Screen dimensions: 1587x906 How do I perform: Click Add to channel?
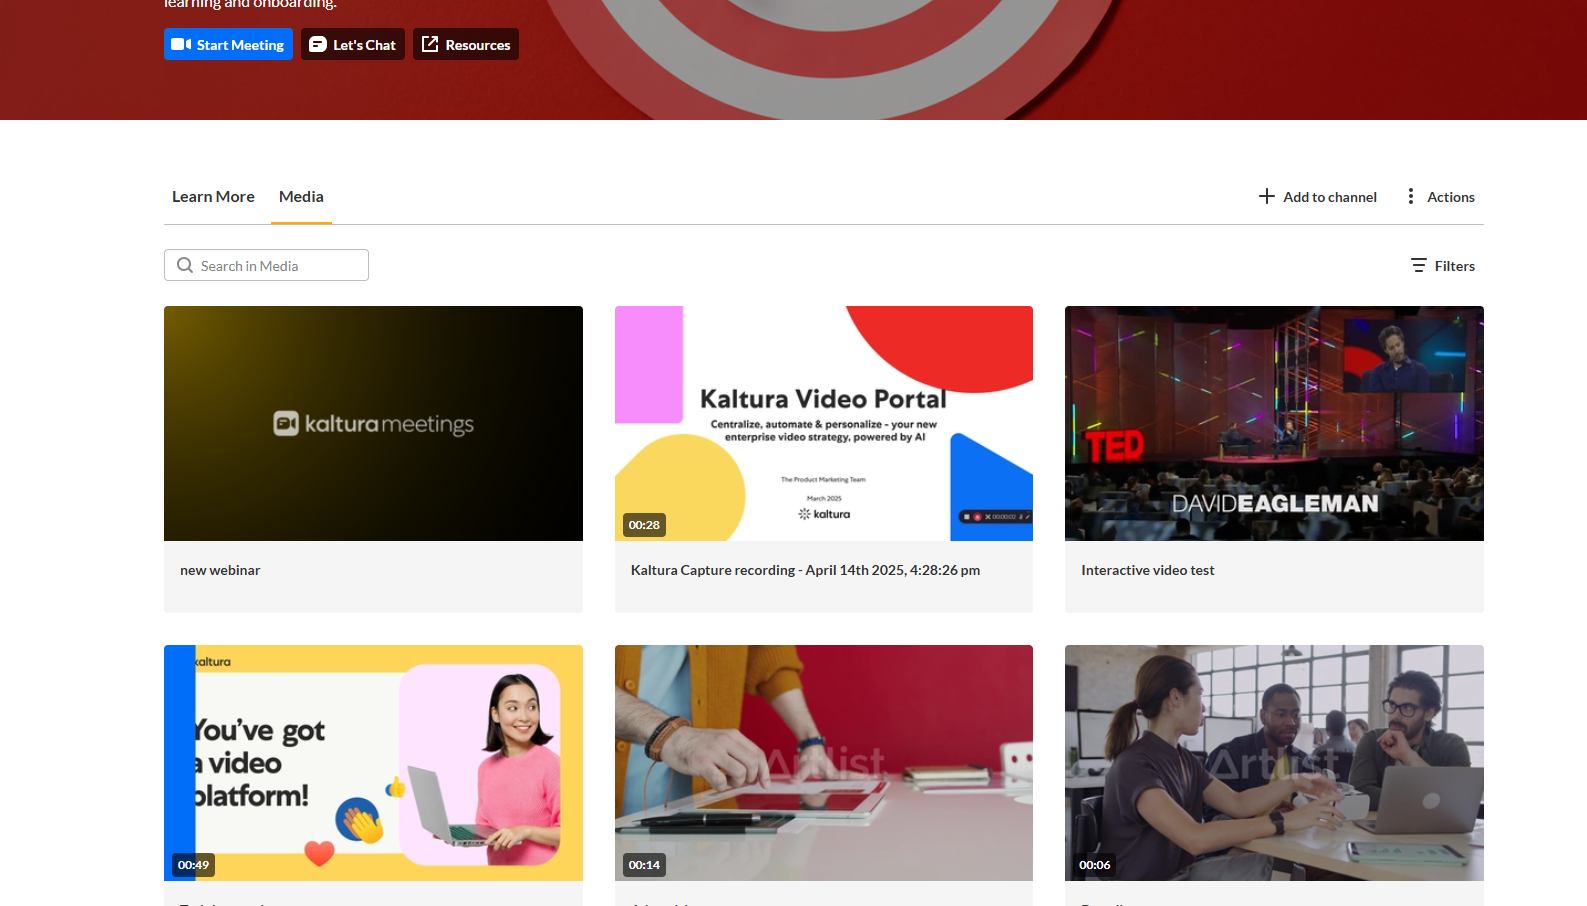1317,197
